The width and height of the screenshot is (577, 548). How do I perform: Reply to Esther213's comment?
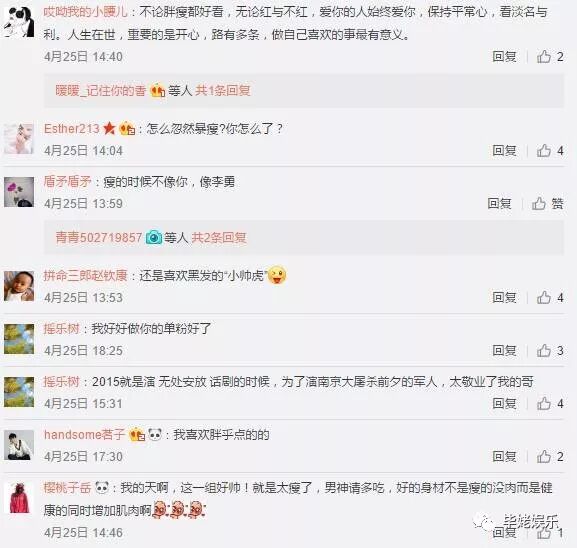(504, 151)
